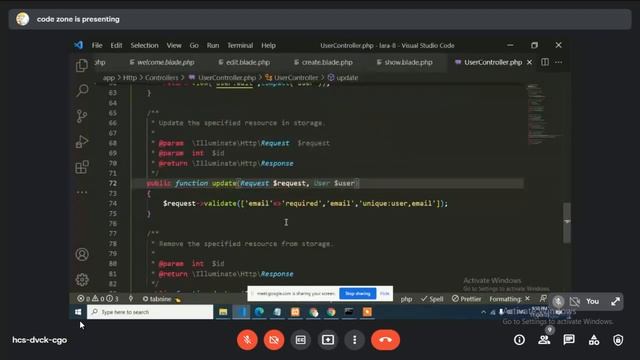640x360 pixels.
Task: Open the File menu
Action: point(97,45)
